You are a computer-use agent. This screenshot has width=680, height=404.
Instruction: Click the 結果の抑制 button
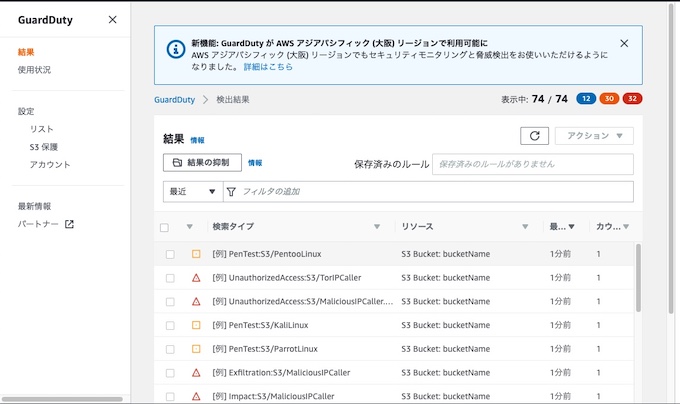[202, 163]
